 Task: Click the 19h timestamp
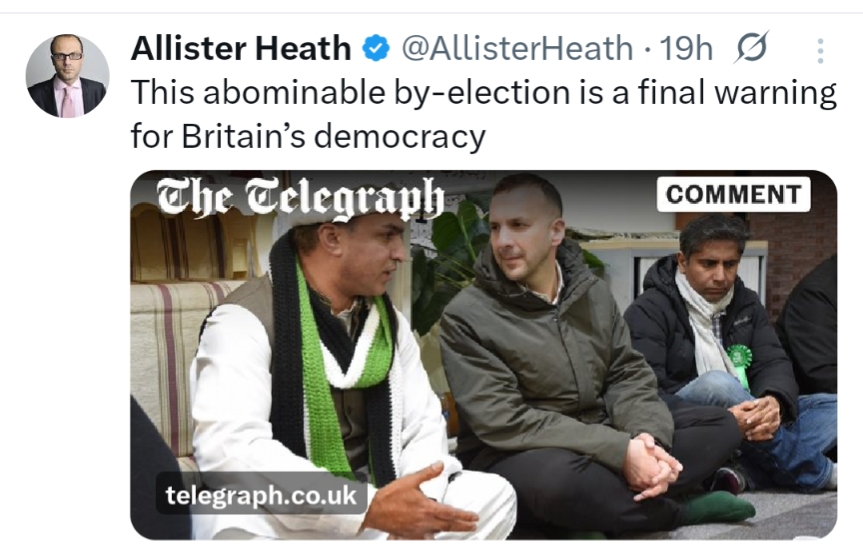click(x=690, y=48)
